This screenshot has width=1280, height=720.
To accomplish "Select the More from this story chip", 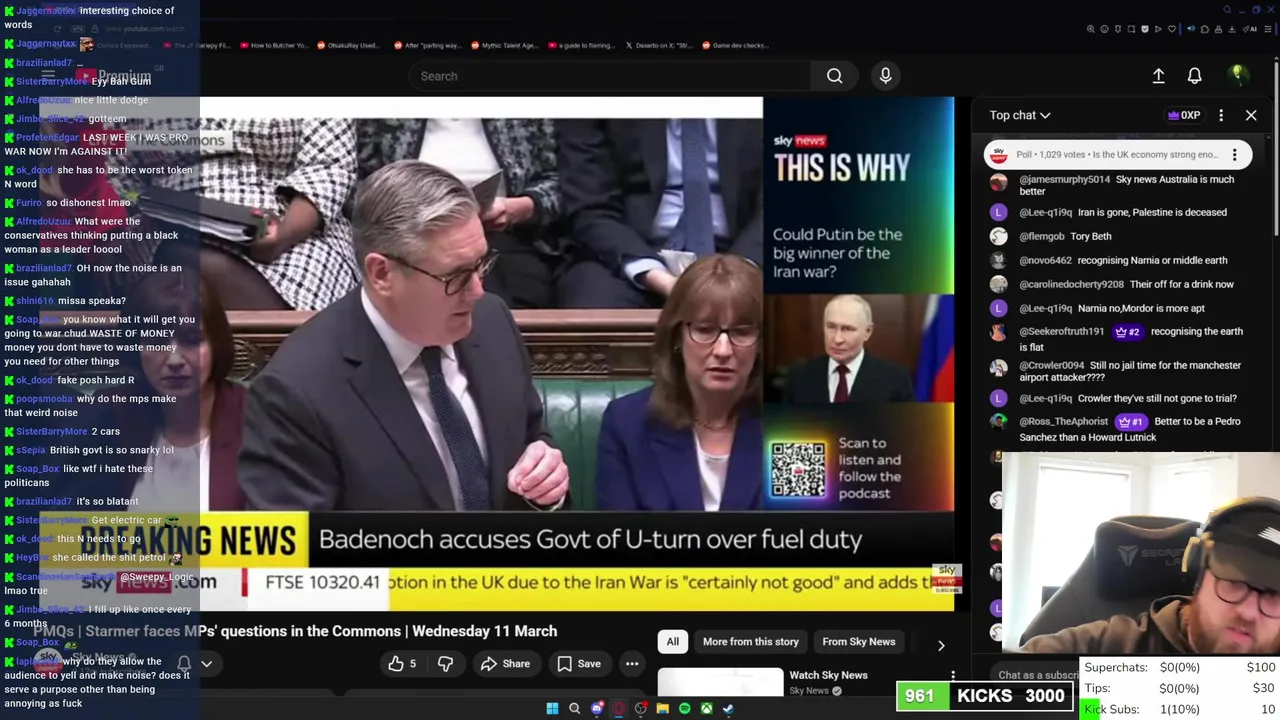I will (x=750, y=642).
